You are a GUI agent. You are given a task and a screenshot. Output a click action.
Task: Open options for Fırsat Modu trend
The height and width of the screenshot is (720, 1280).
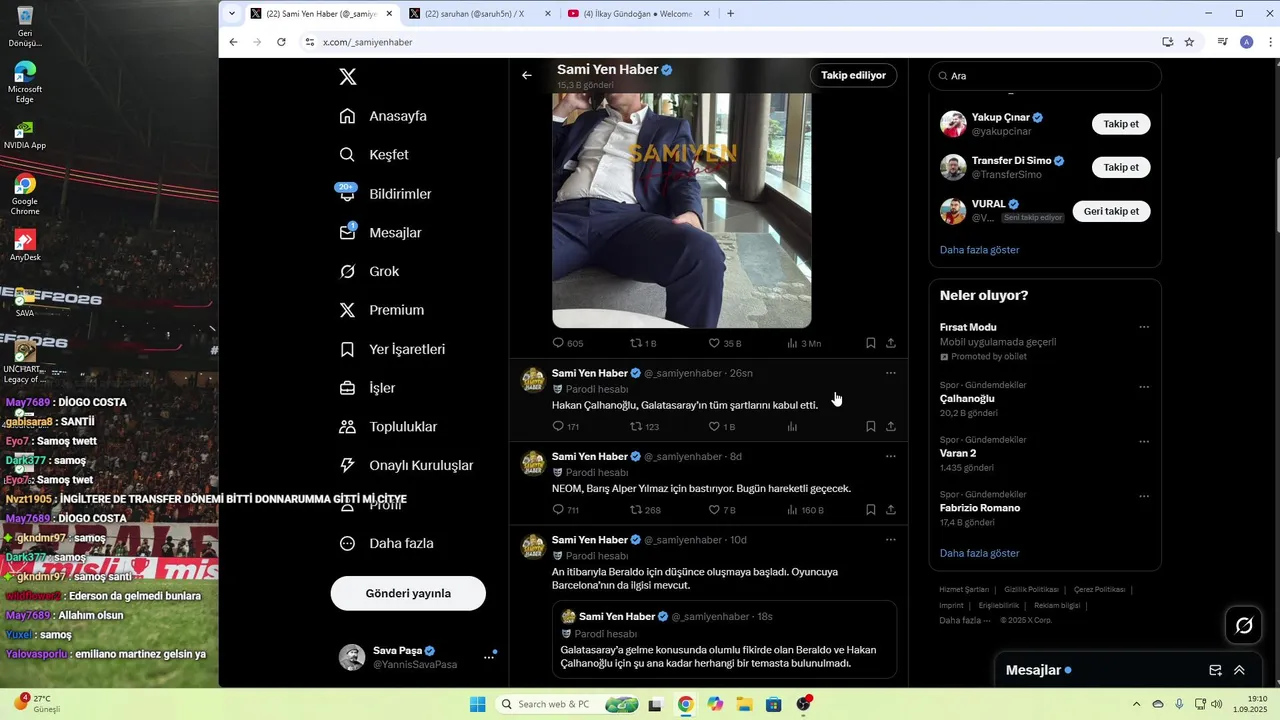pos(1144,327)
